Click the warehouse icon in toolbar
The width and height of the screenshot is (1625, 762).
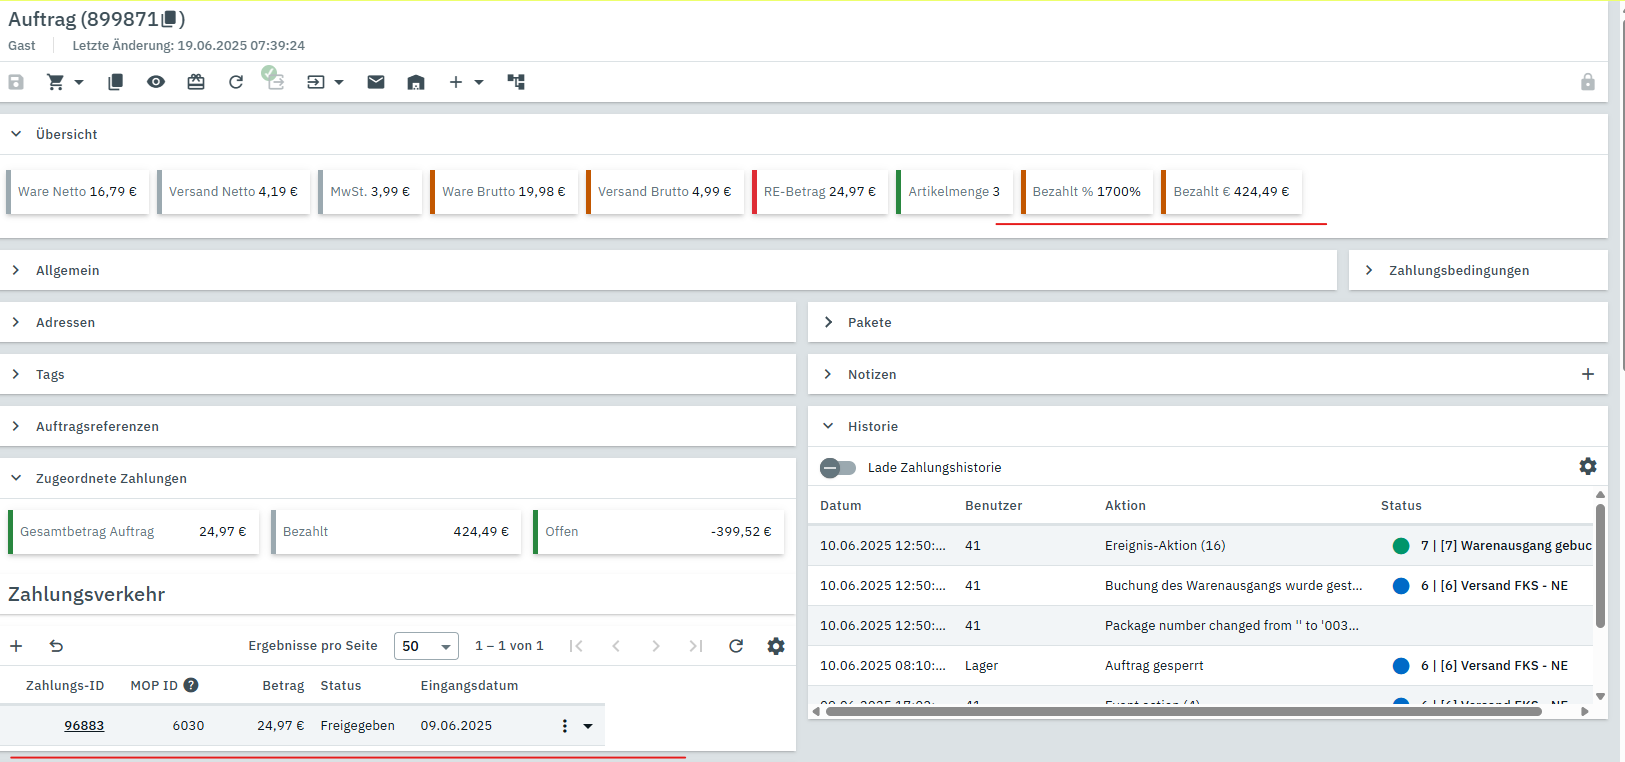[x=416, y=82]
